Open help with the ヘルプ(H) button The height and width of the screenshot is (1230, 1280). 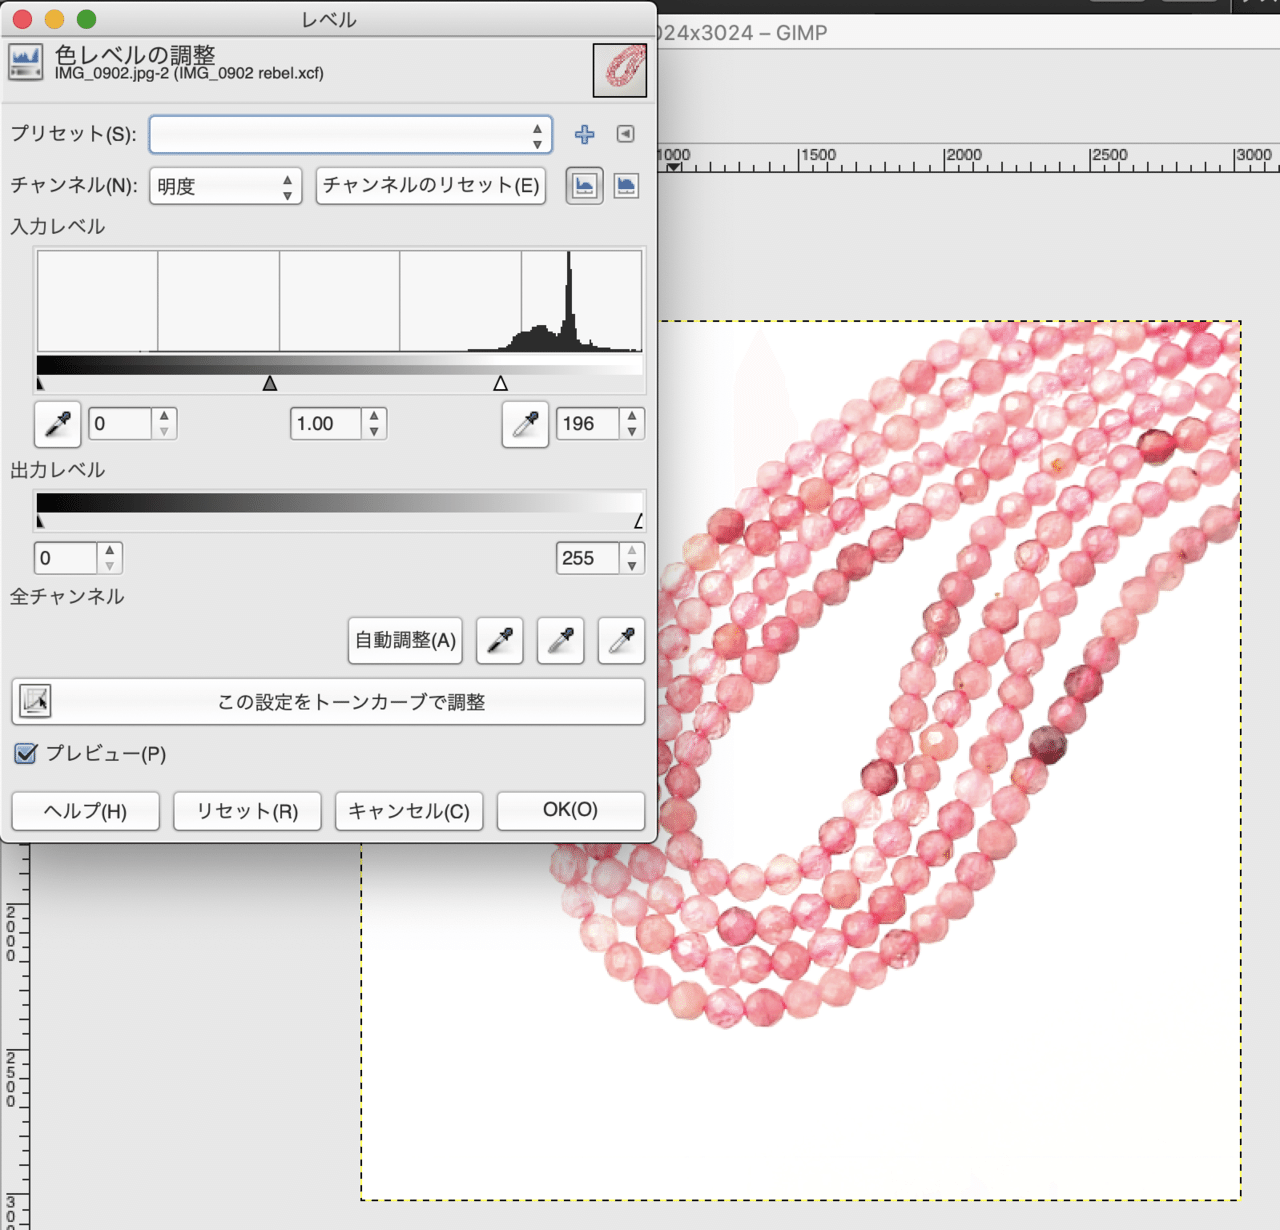(86, 811)
